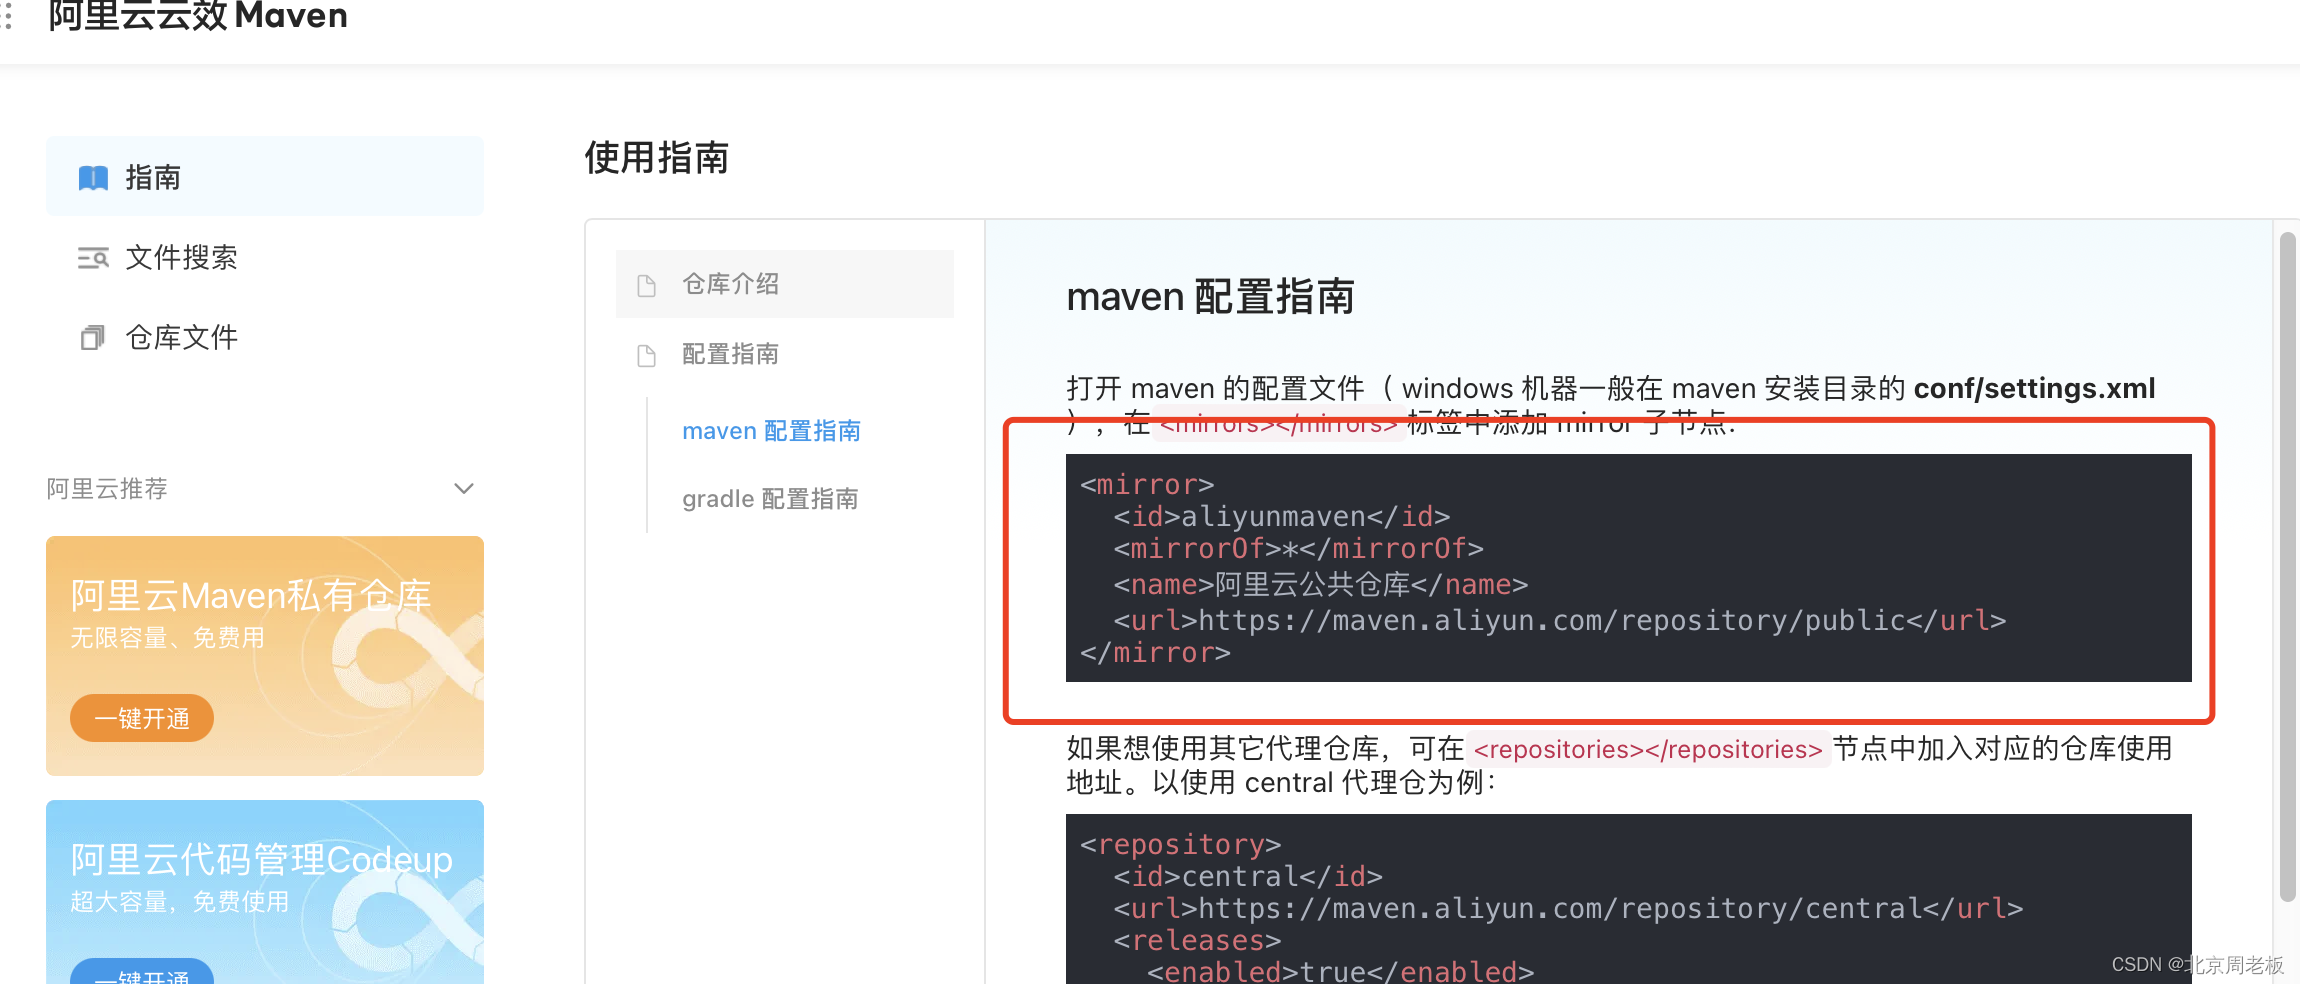Collapse the 阿里云推荐 section chevron
Viewport: 2300px width, 984px height.
point(464,489)
